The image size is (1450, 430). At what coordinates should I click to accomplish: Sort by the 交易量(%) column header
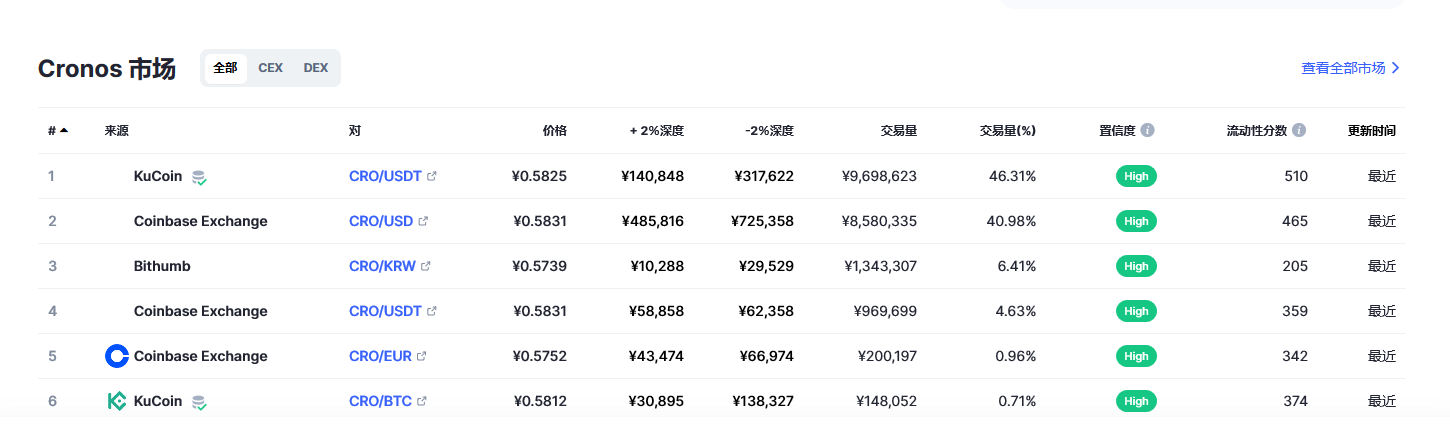(1008, 130)
